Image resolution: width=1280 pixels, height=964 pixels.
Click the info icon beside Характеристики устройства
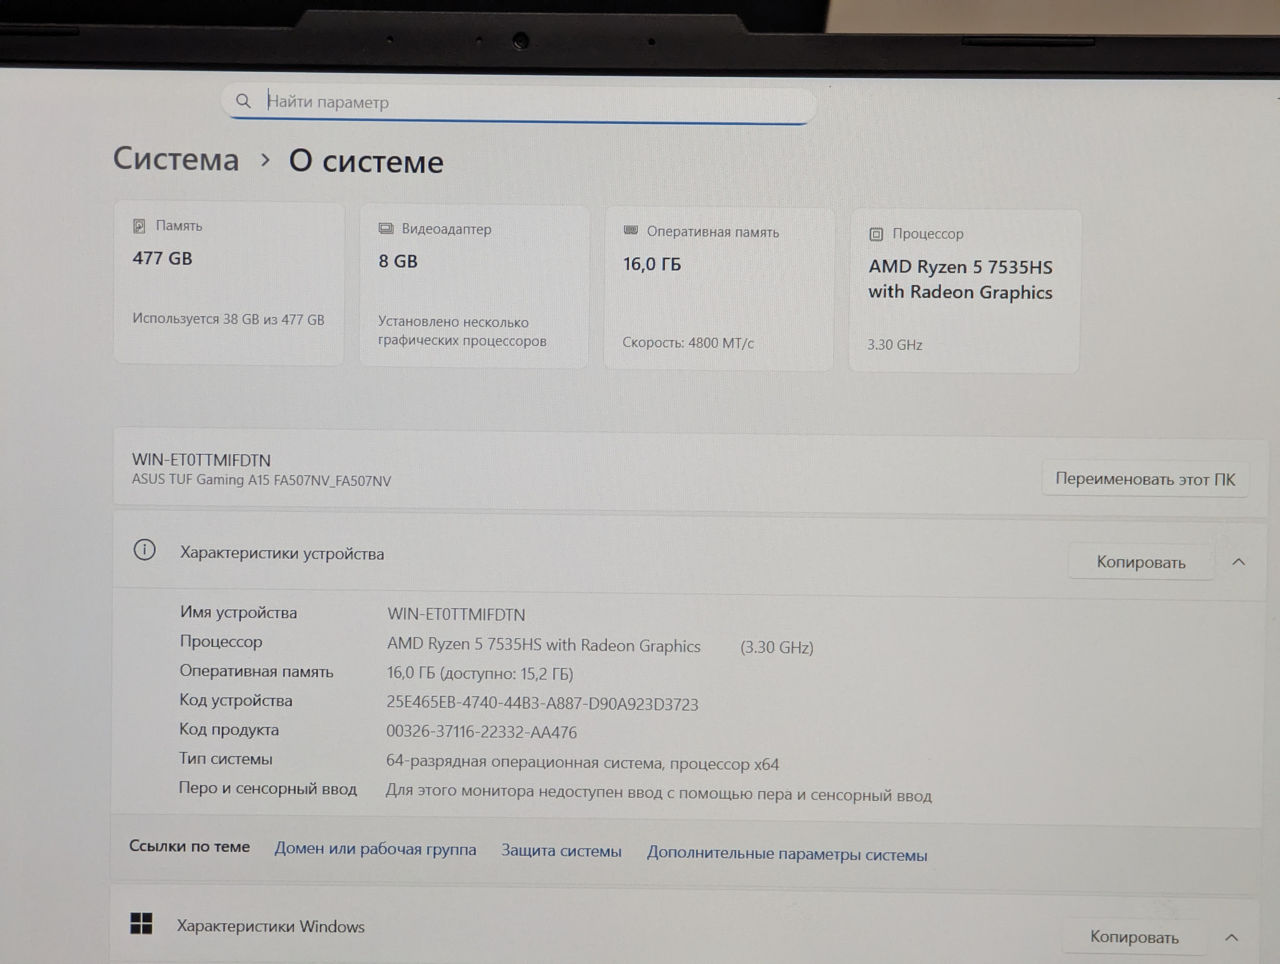[x=145, y=550]
